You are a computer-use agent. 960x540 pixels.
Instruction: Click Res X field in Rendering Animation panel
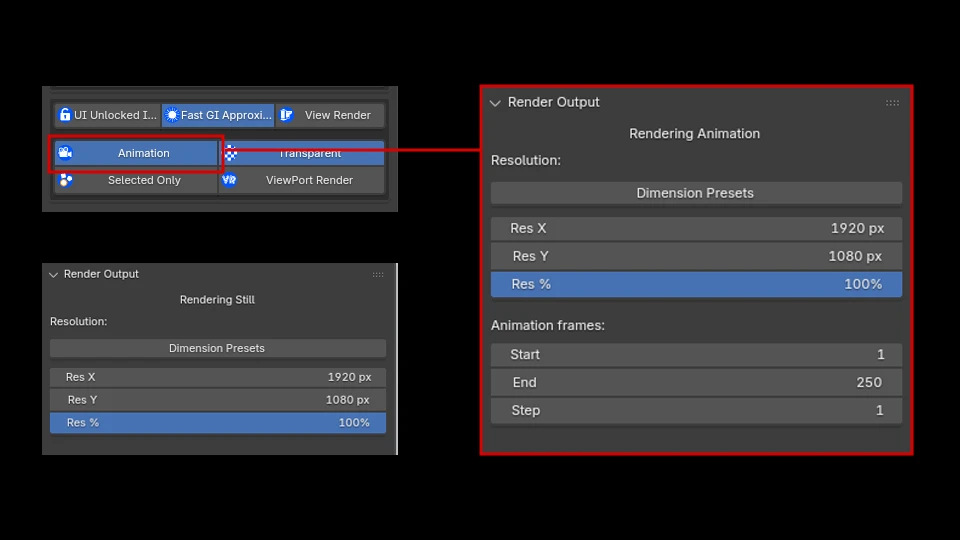click(x=696, y=228)
